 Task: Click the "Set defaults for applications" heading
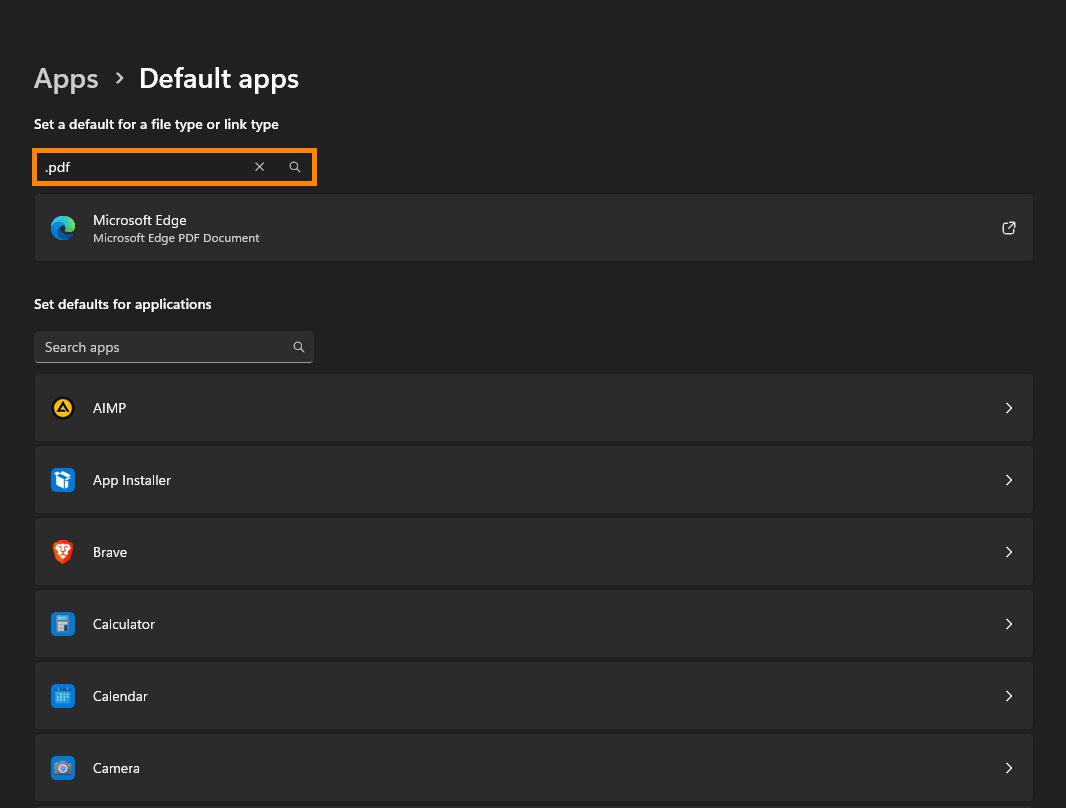pyautogui.click(x=122, y=304)
